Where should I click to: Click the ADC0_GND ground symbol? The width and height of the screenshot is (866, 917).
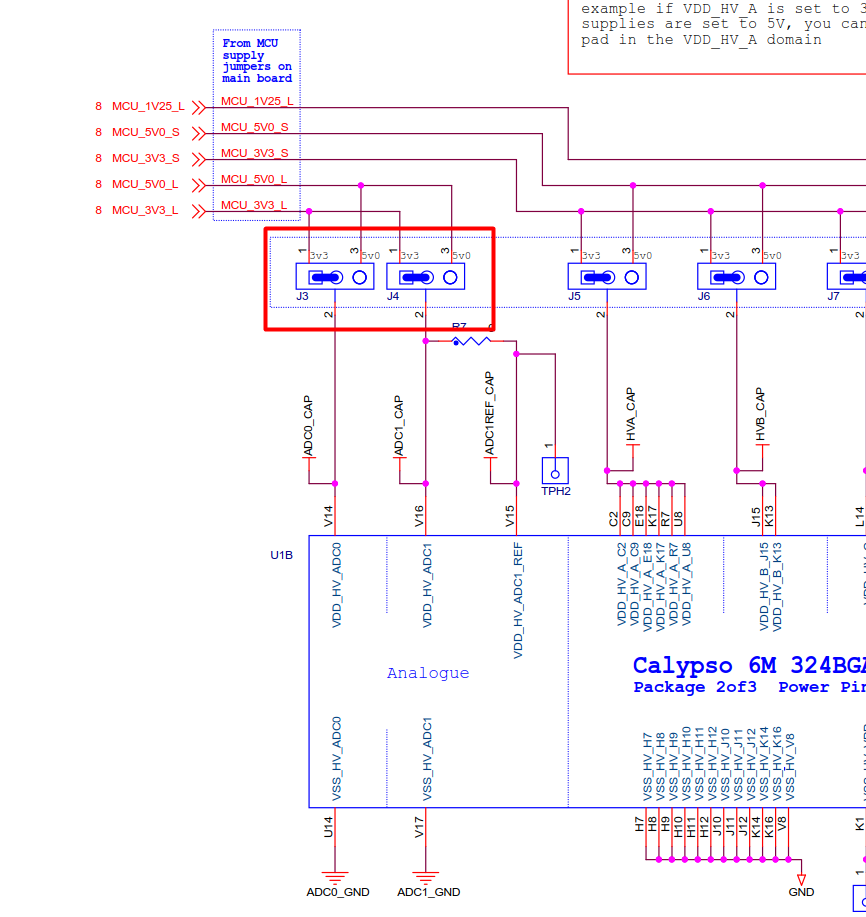(x=335, y=878)
